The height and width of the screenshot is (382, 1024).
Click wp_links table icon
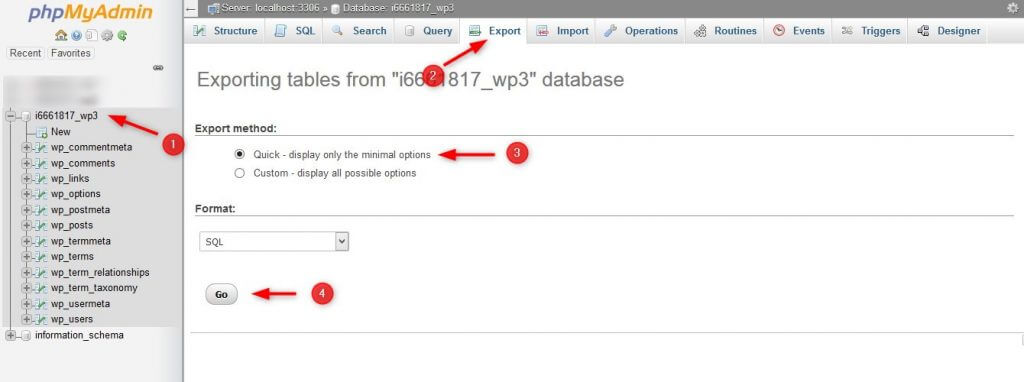point(41,179)
